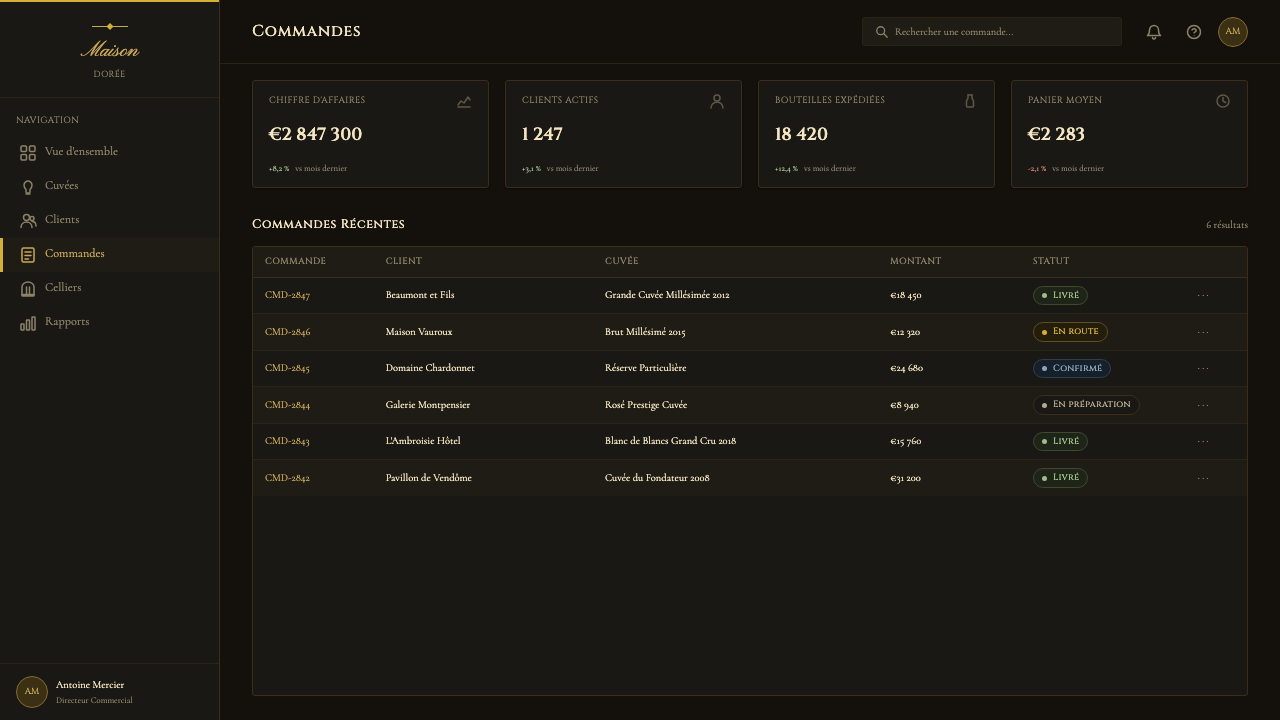Click client name Beaumont et Fils
The height and width of the screenshot is (720, 1280).
click(x=420, y=296)
